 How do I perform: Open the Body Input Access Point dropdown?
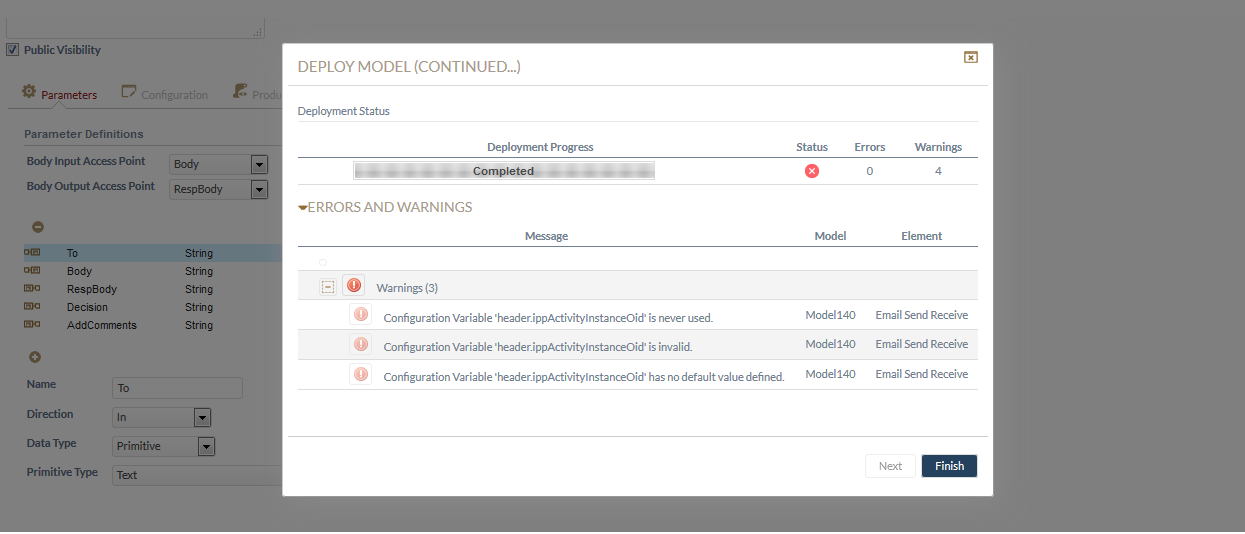pos(259,164)
